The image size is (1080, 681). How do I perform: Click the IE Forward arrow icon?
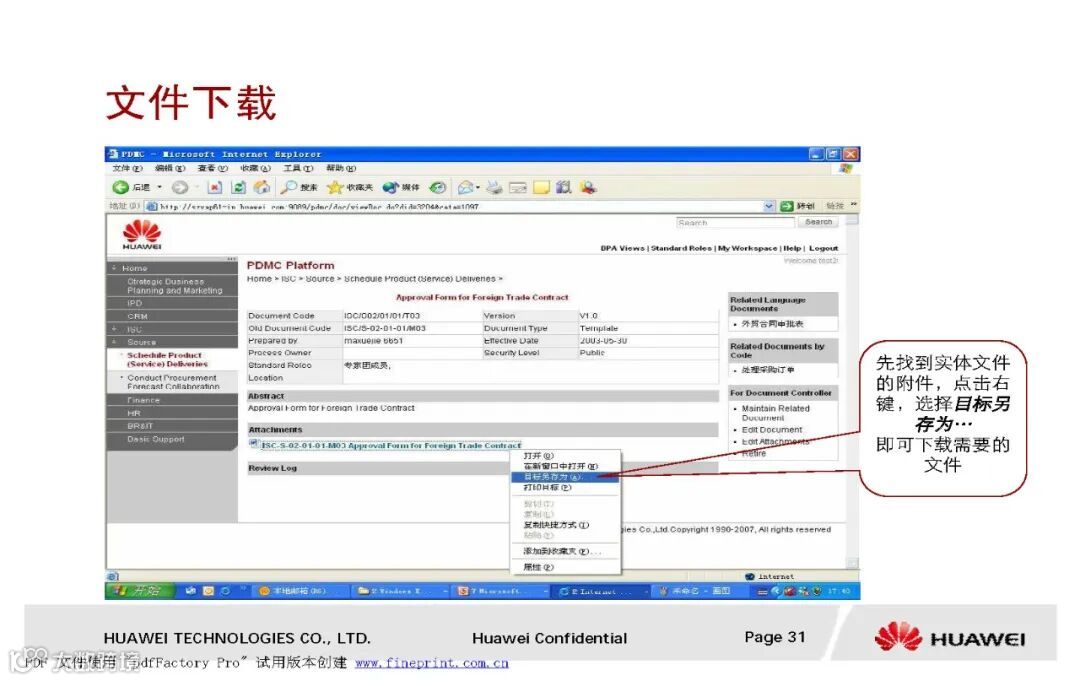pos(180,187)
